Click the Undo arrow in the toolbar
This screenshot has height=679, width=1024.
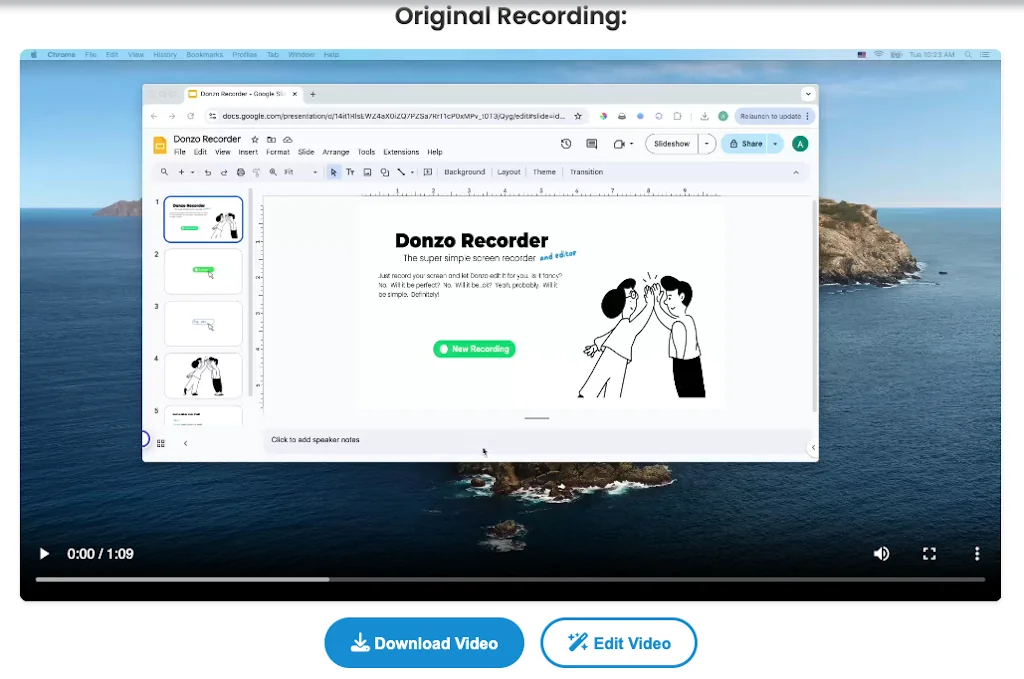point(207,172)
